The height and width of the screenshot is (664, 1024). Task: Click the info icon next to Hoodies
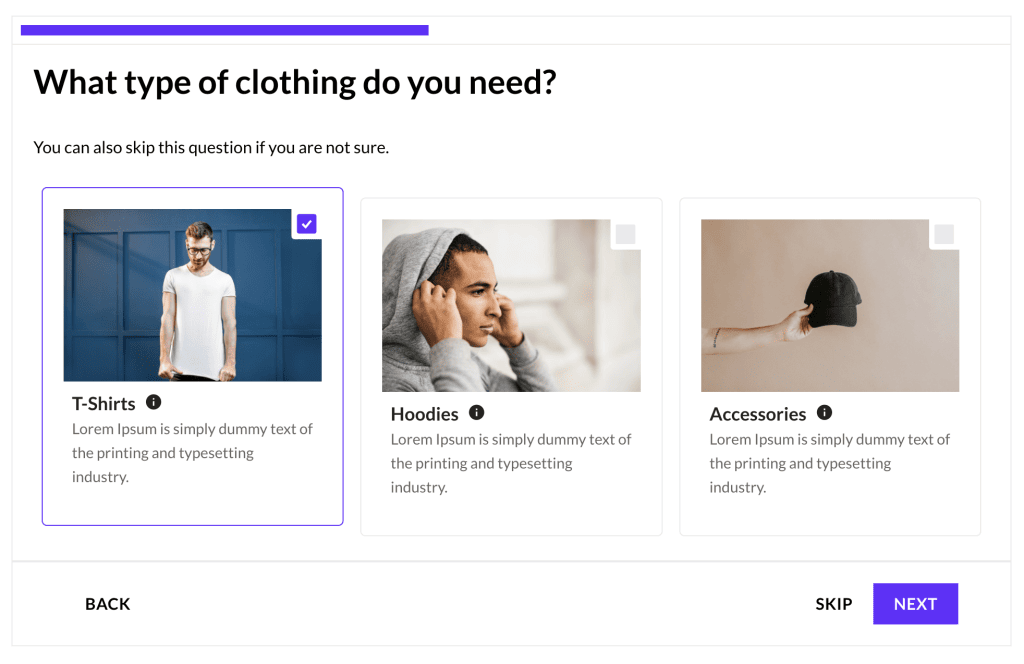(x=477, y=413)
